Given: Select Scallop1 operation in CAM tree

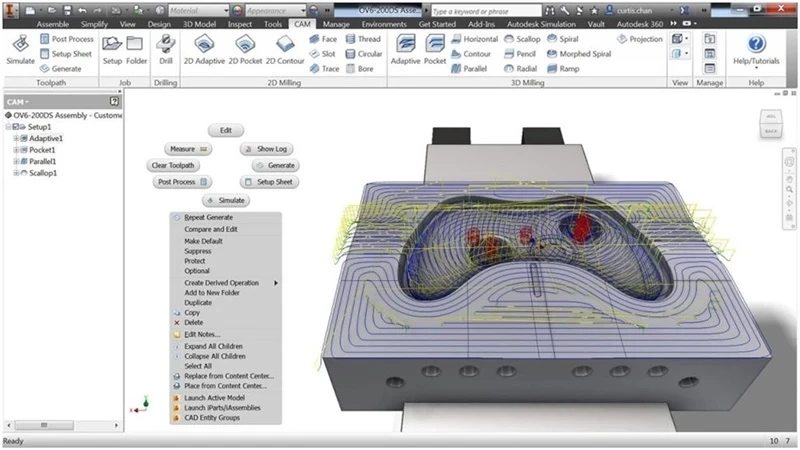Looking at the screenshot, I should 43,173.
